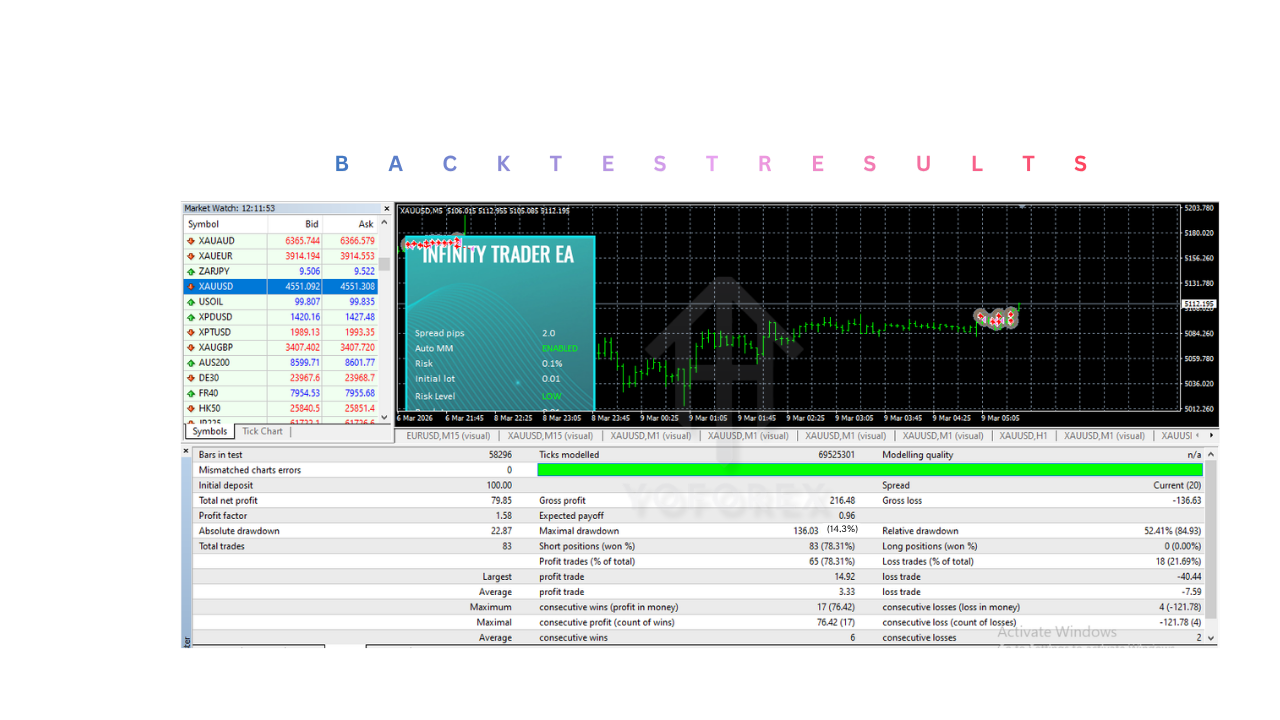Open the XAUUSD,H1 chart tab

pyautogui.click(x=1023, y=436)
